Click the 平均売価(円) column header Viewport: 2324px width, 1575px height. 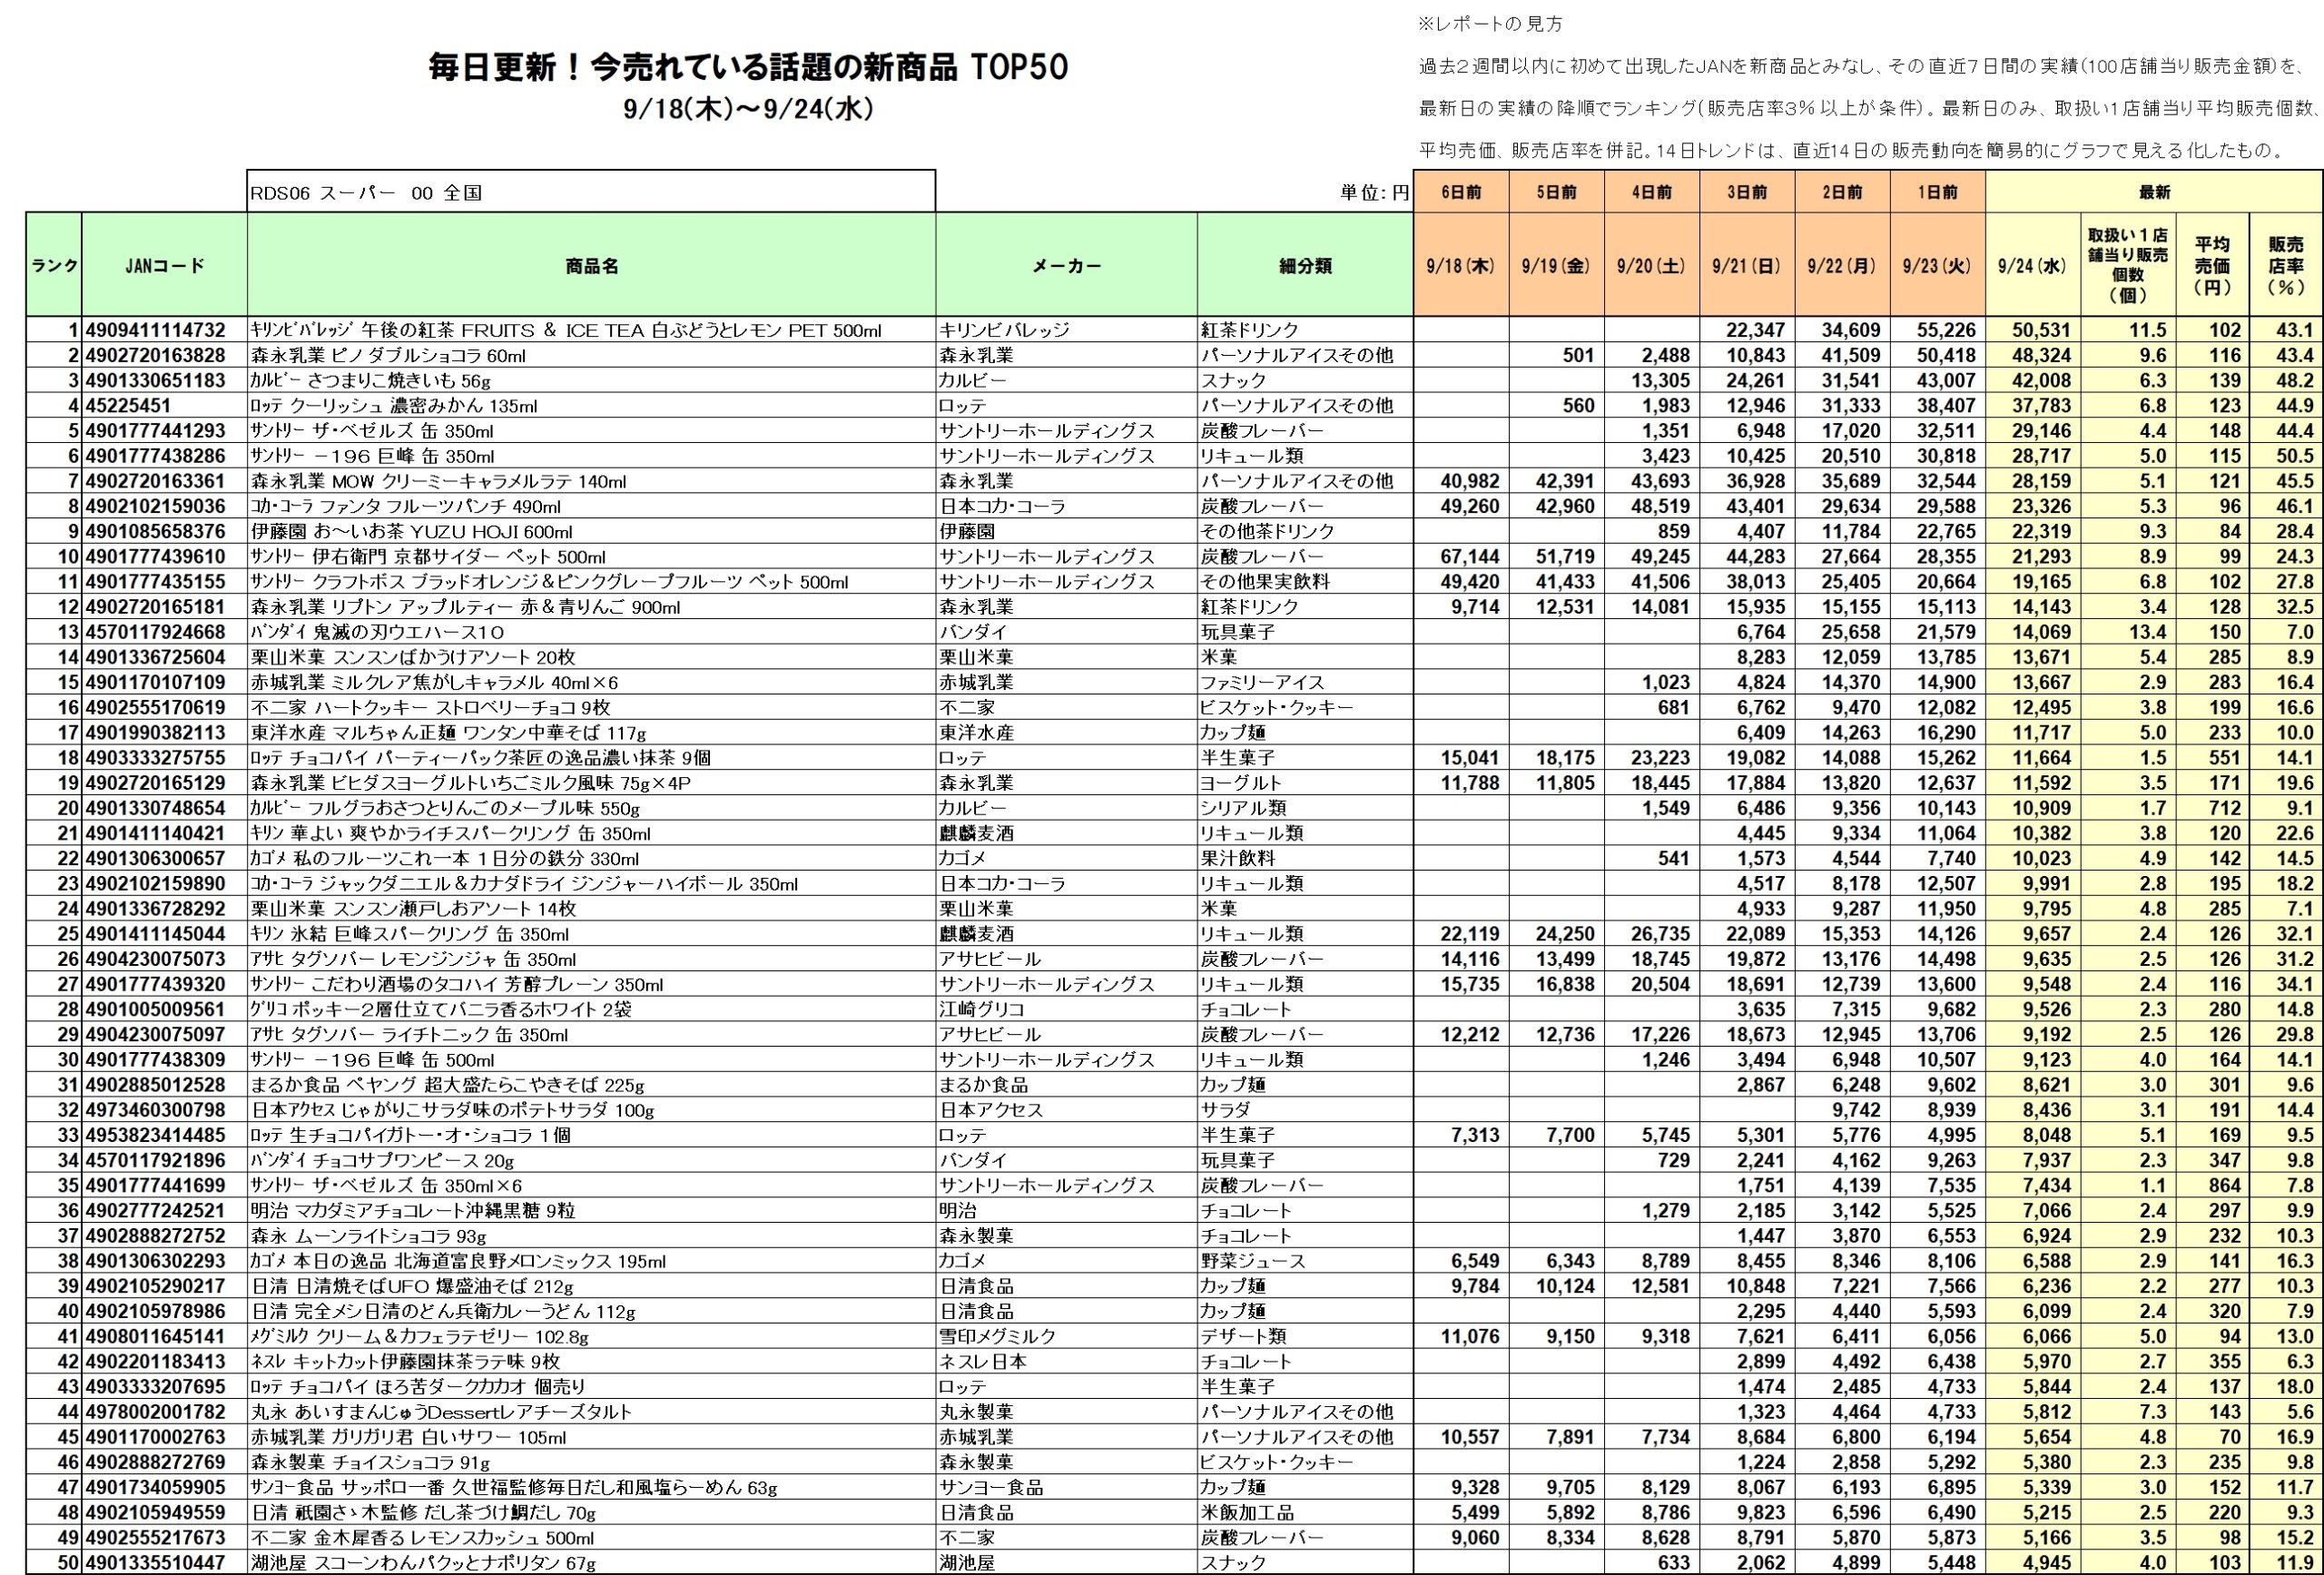(x=2212, y=265)
